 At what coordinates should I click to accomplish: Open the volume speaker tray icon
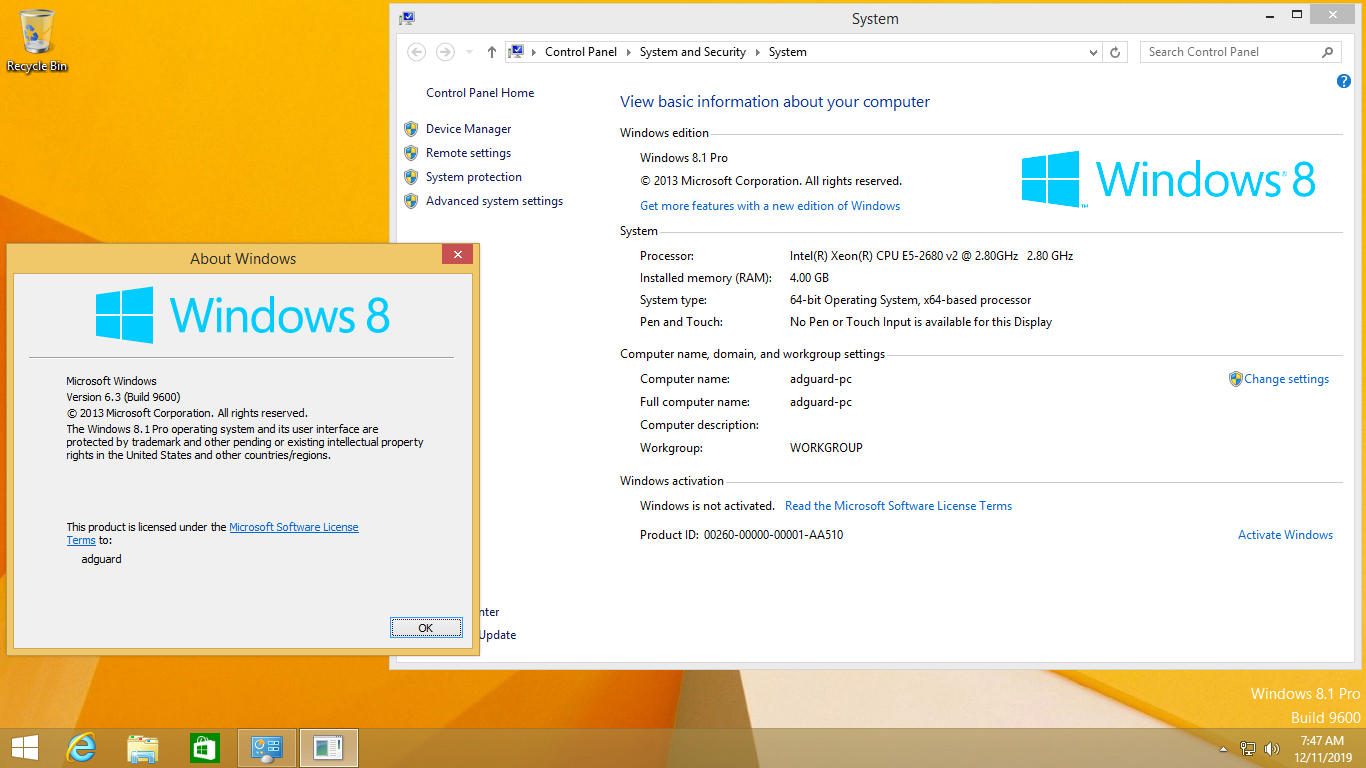[x=1272, y=748]
